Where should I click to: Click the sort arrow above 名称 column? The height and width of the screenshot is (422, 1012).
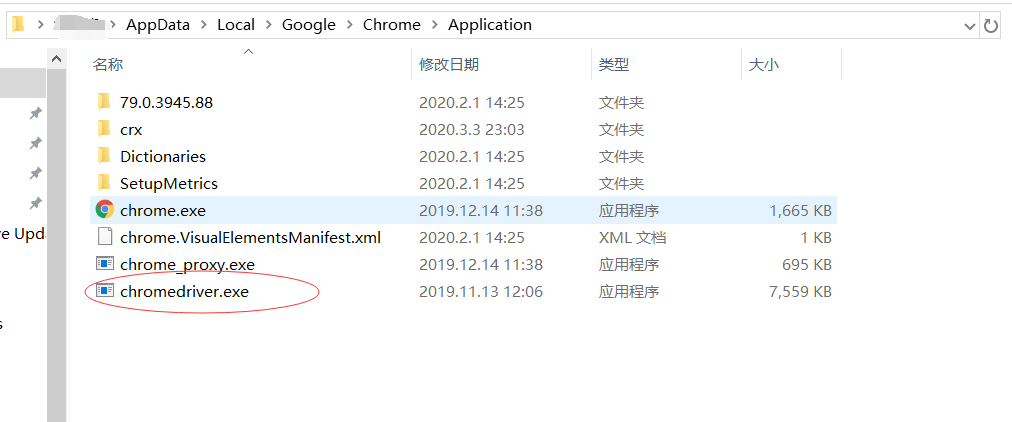248,50
